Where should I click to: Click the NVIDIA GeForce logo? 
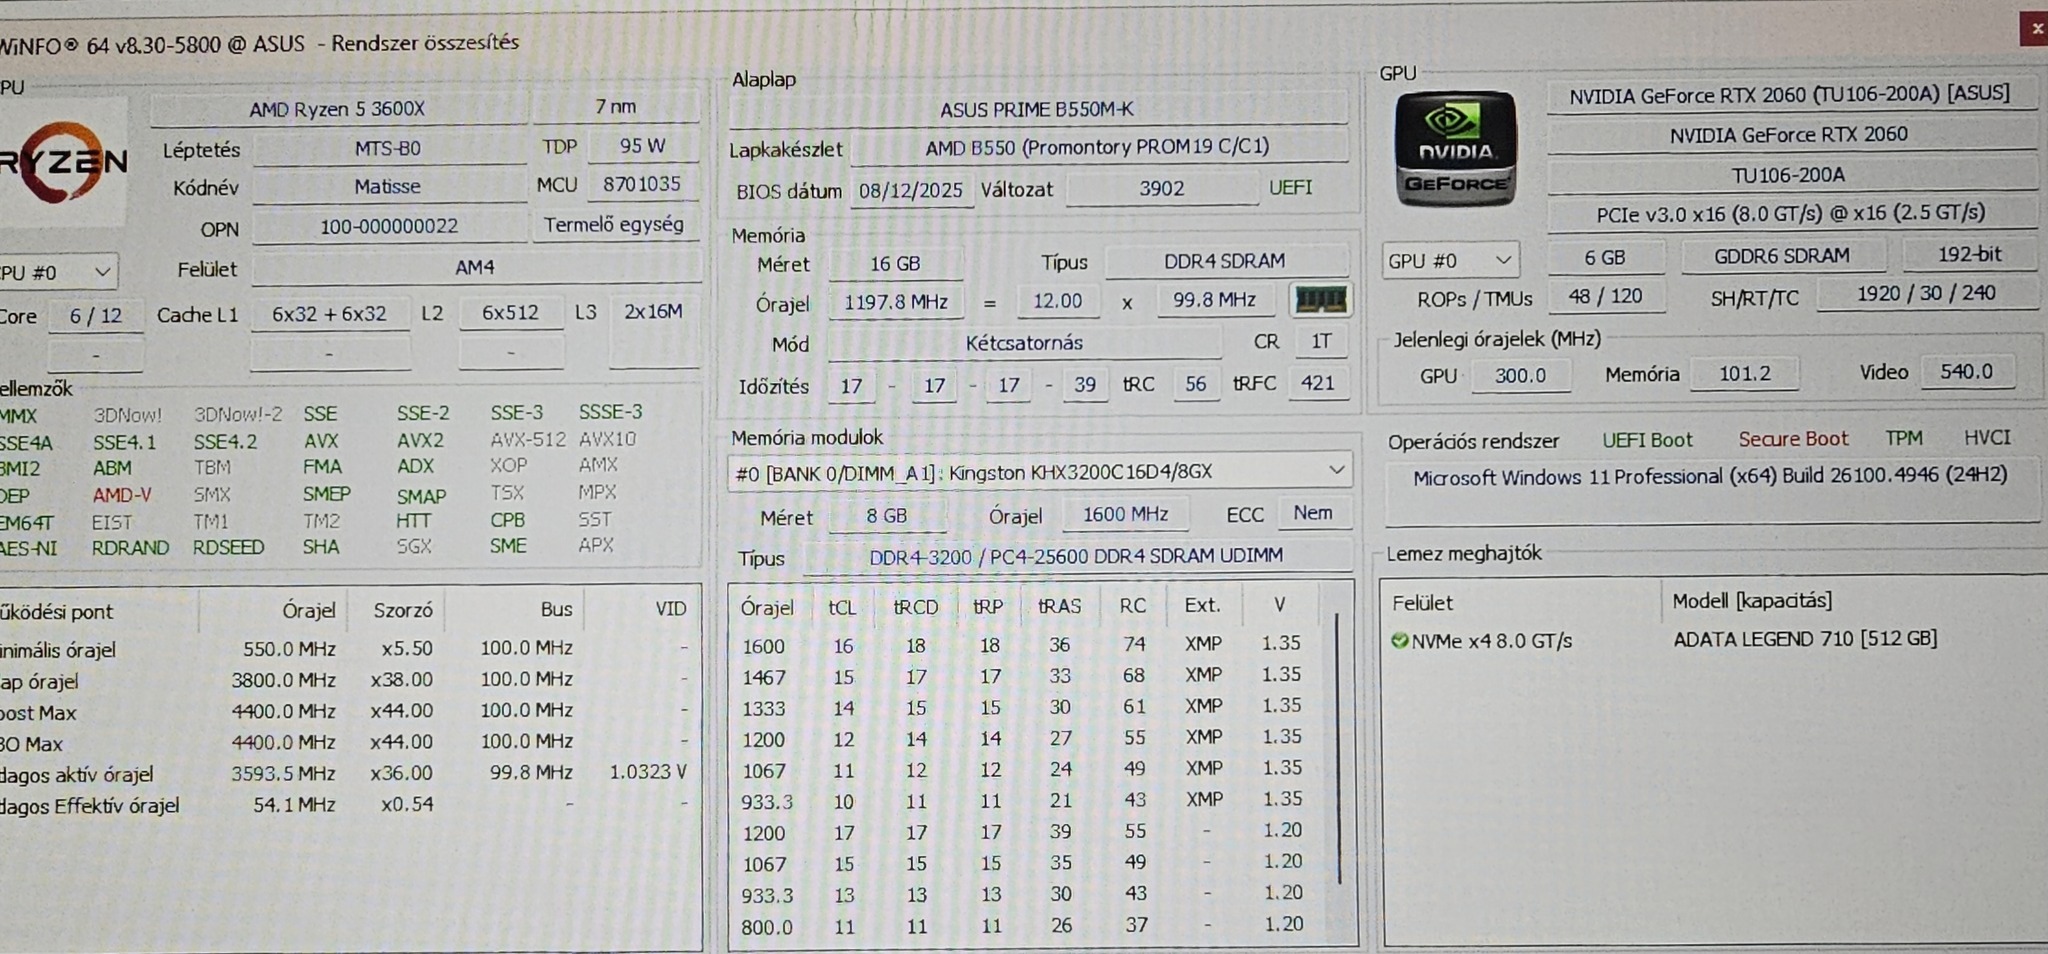[1456, 149]
